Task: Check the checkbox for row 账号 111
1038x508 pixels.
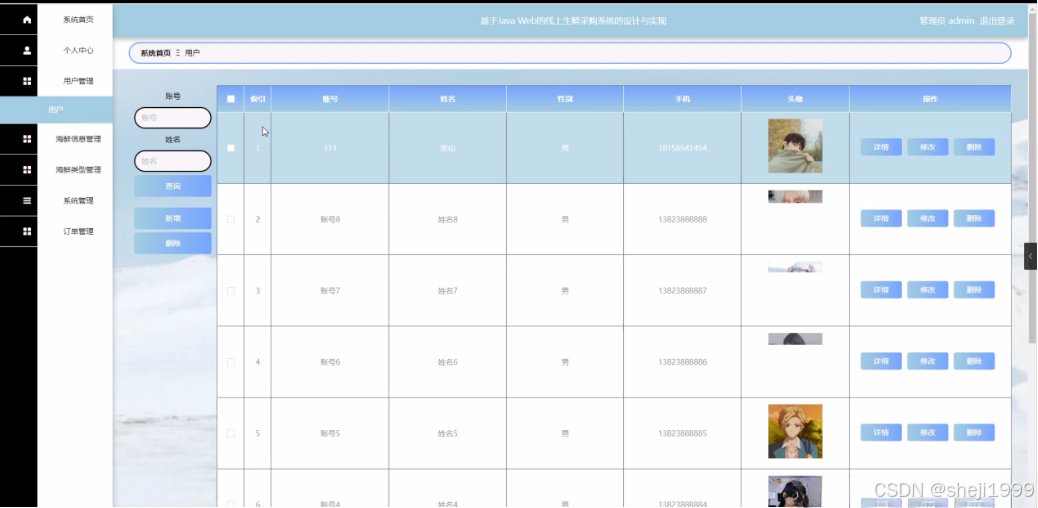Action: [230, 148]
